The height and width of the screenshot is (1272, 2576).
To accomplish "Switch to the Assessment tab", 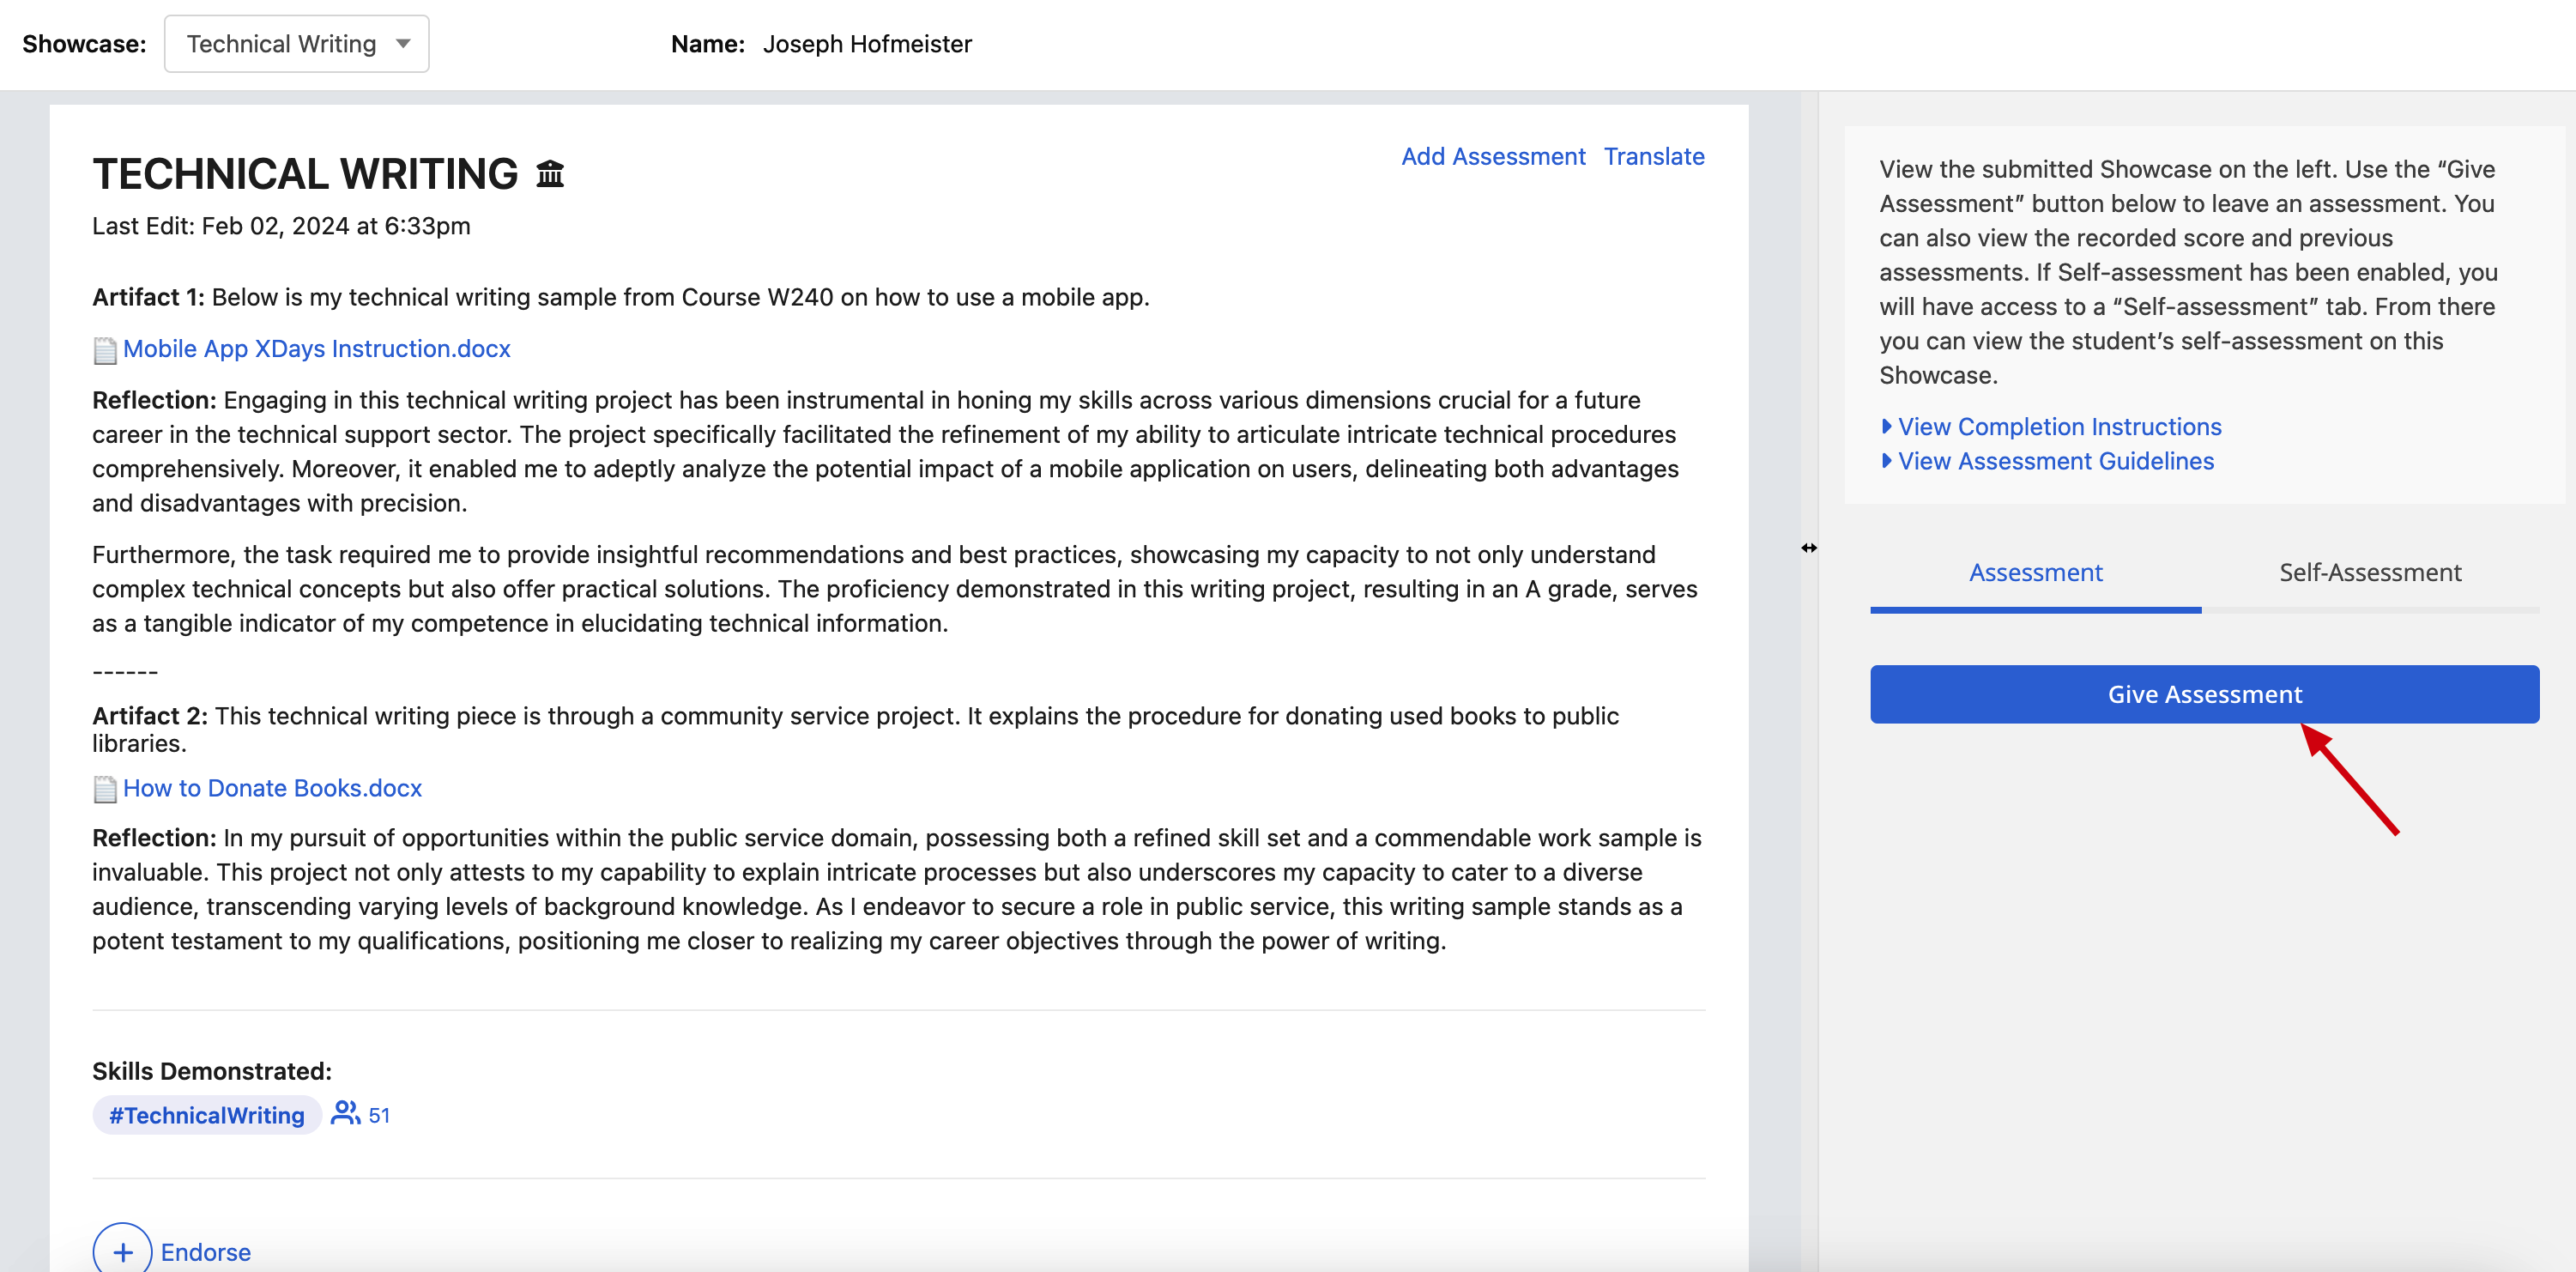I will point(2035,573).
